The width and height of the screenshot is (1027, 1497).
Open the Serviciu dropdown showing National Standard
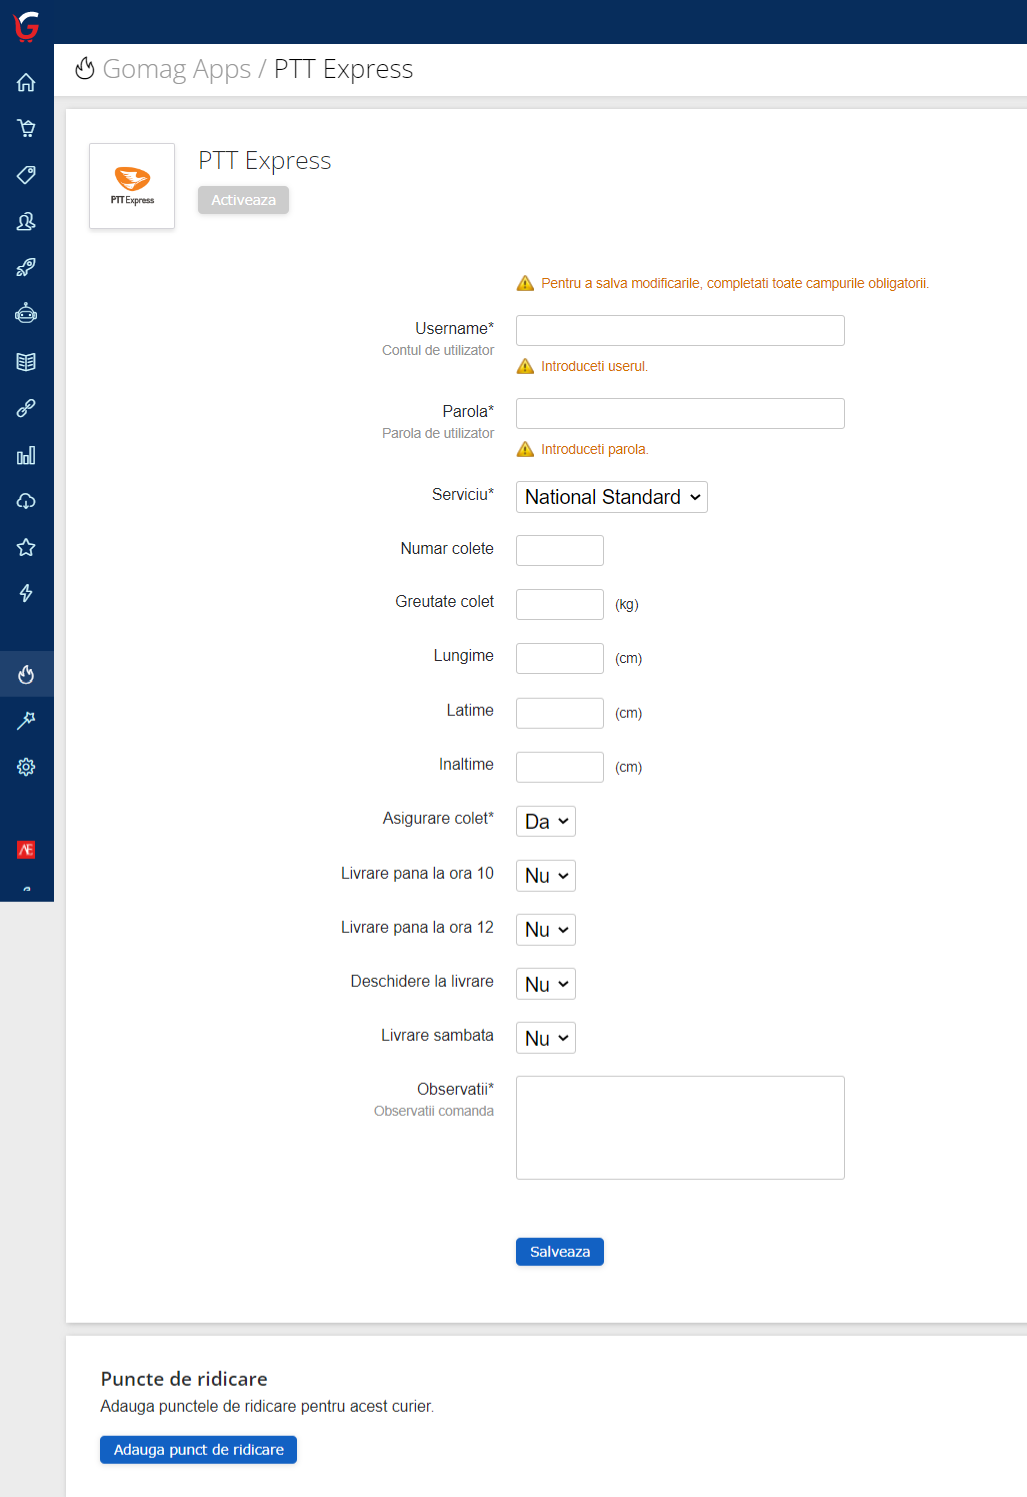pos(611,497)
